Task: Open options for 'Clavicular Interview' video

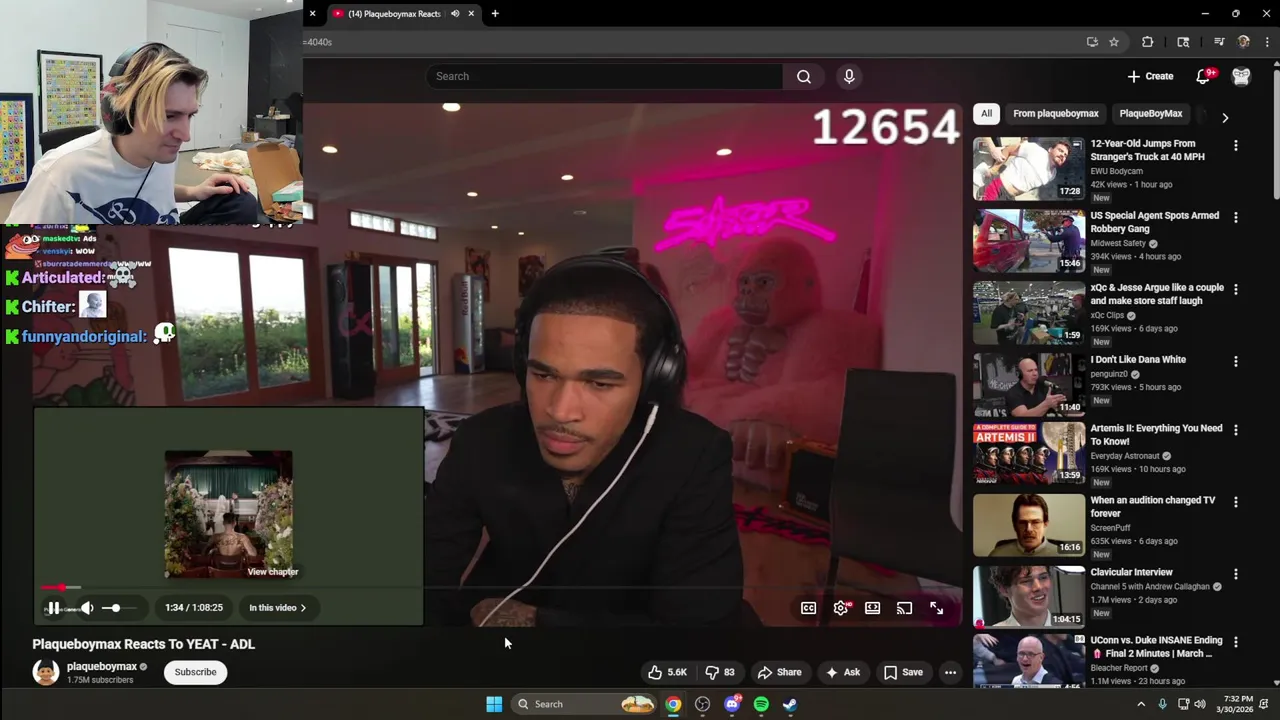Action: [1236, 574]
